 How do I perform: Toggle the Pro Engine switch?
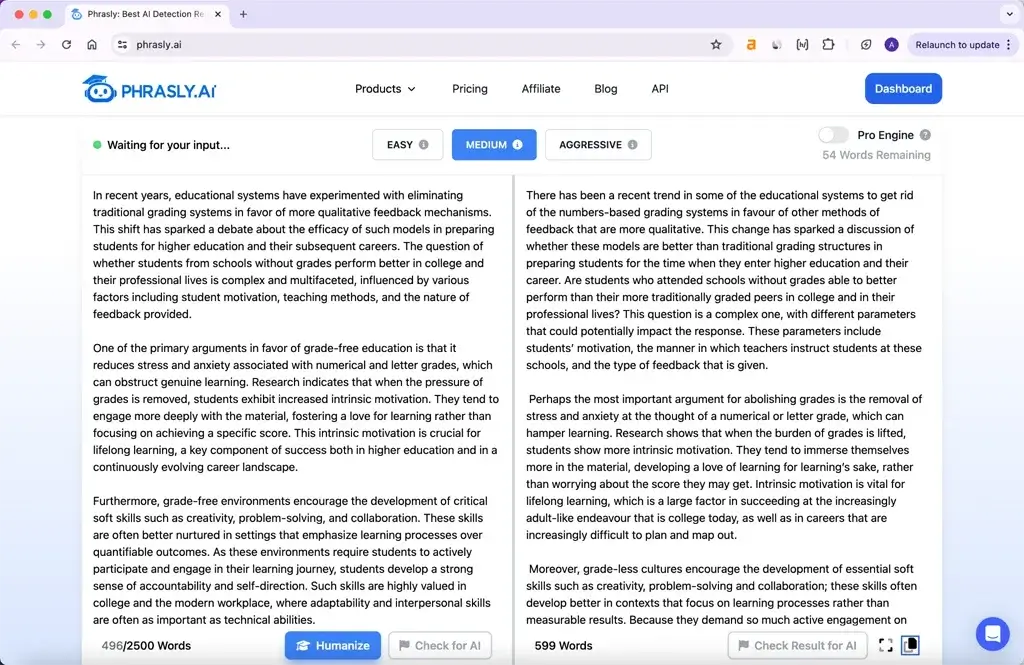pos(833,135)
